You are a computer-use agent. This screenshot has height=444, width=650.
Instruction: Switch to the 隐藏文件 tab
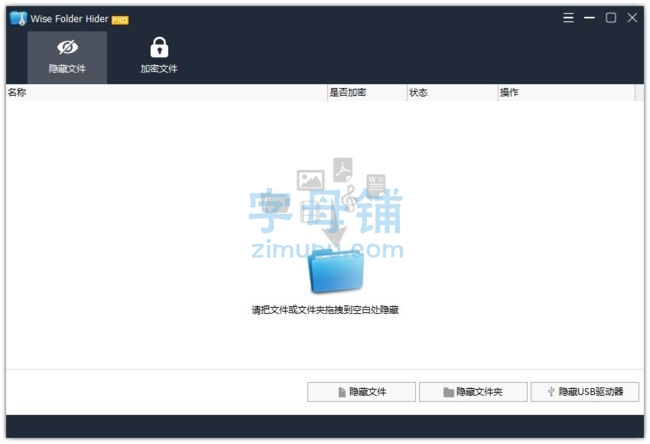67,57
